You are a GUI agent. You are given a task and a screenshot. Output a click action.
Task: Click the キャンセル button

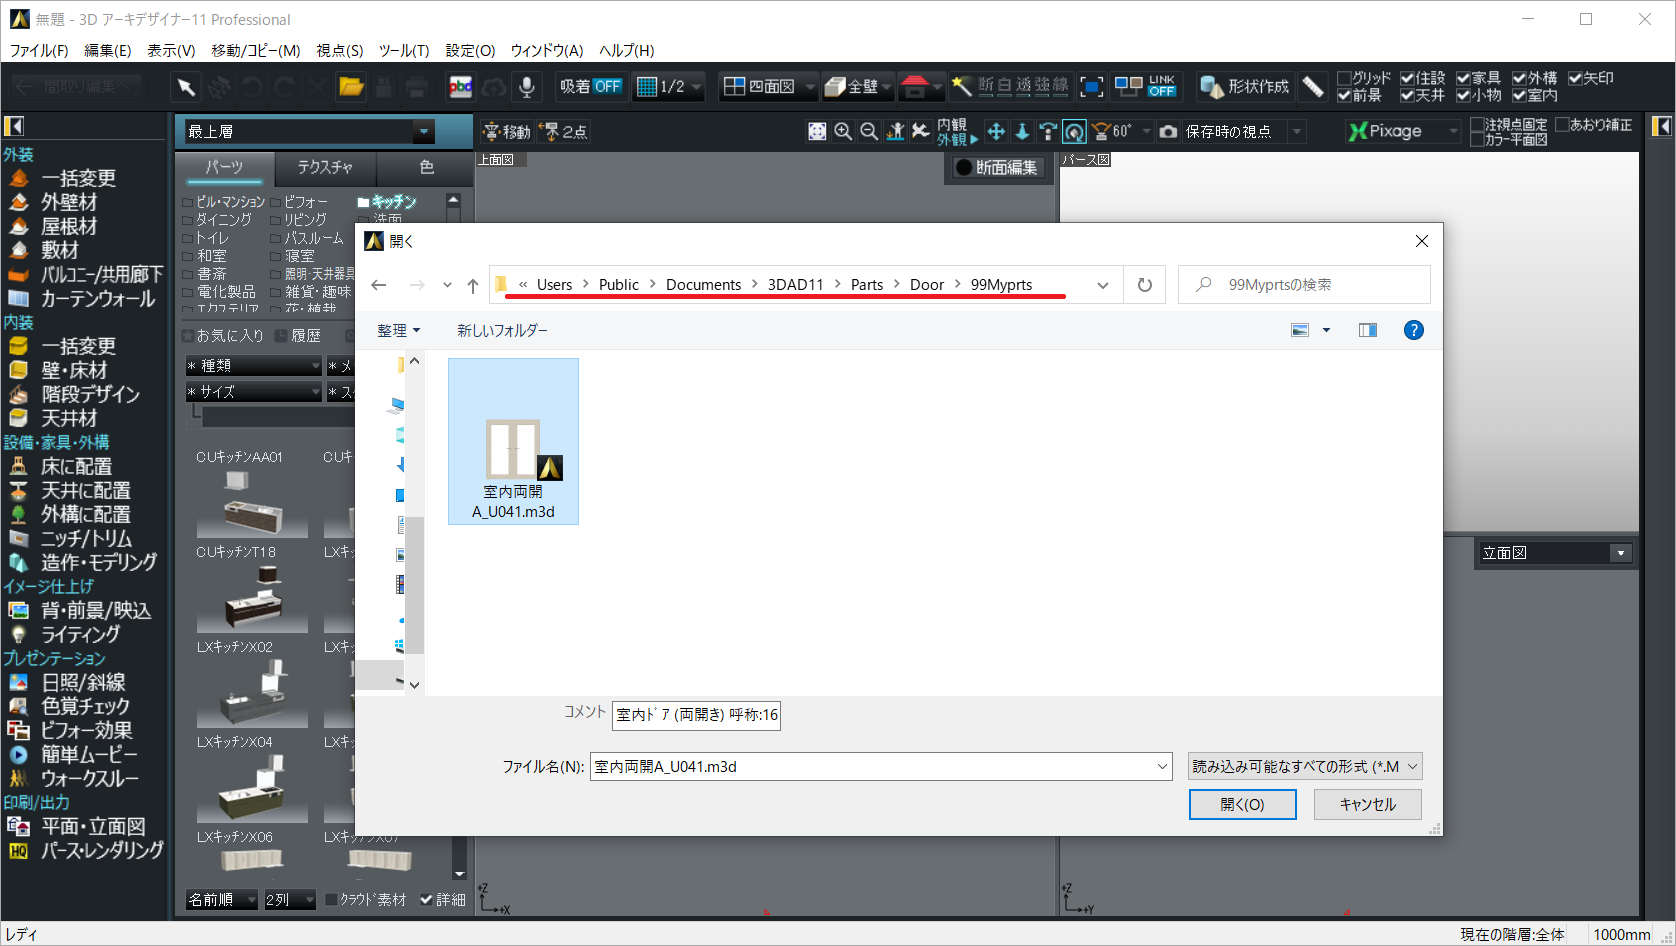[x=1367, y=804]
